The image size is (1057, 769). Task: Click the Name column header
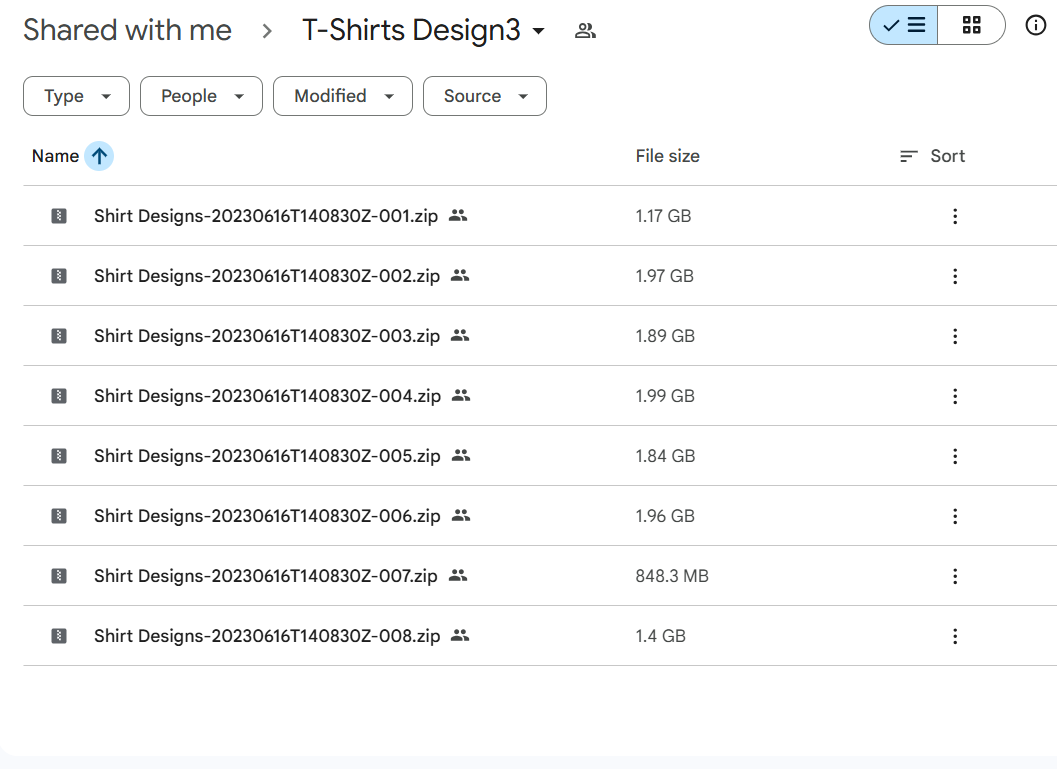click(x=55, y=156)
